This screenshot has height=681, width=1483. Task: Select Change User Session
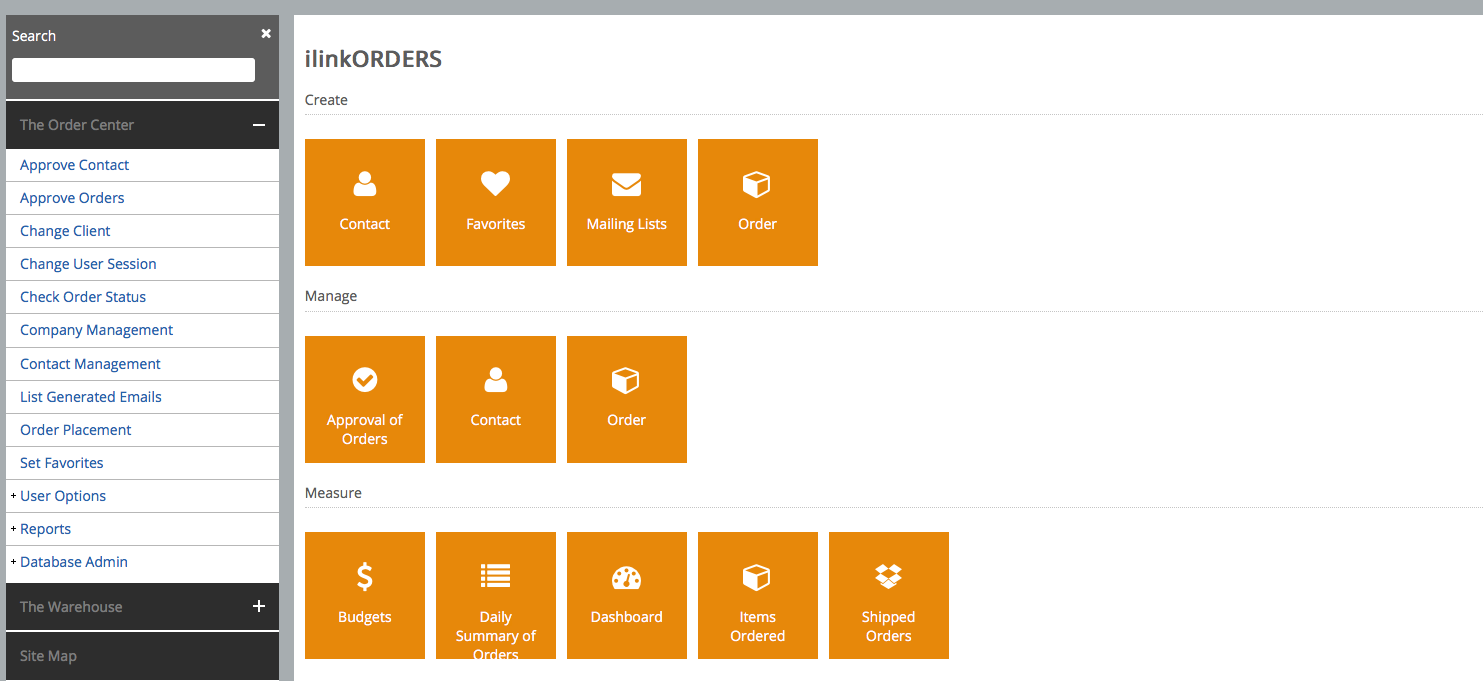point(88,264)
